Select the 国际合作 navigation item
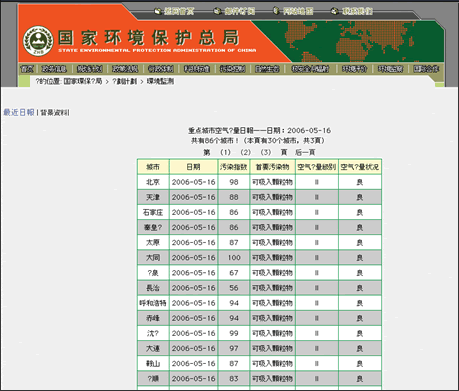Viewport: 459px width, 391px height. pyautogui.click(x=426, y=69)
